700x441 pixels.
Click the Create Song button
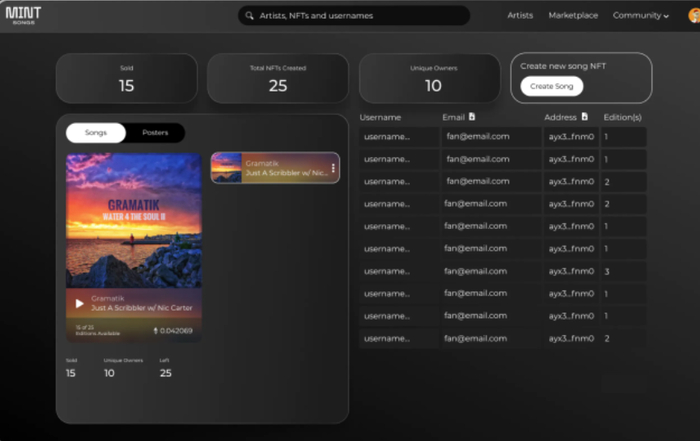click(x=552, y=86)
